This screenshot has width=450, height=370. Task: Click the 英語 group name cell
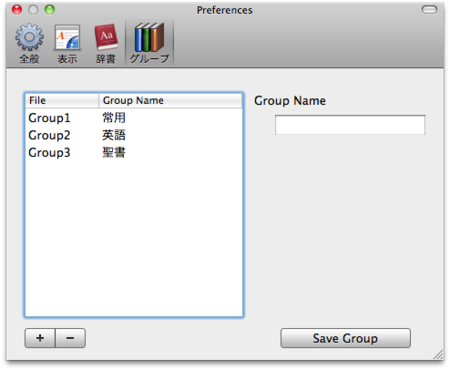pyautogui.click(x=114, y=135)
